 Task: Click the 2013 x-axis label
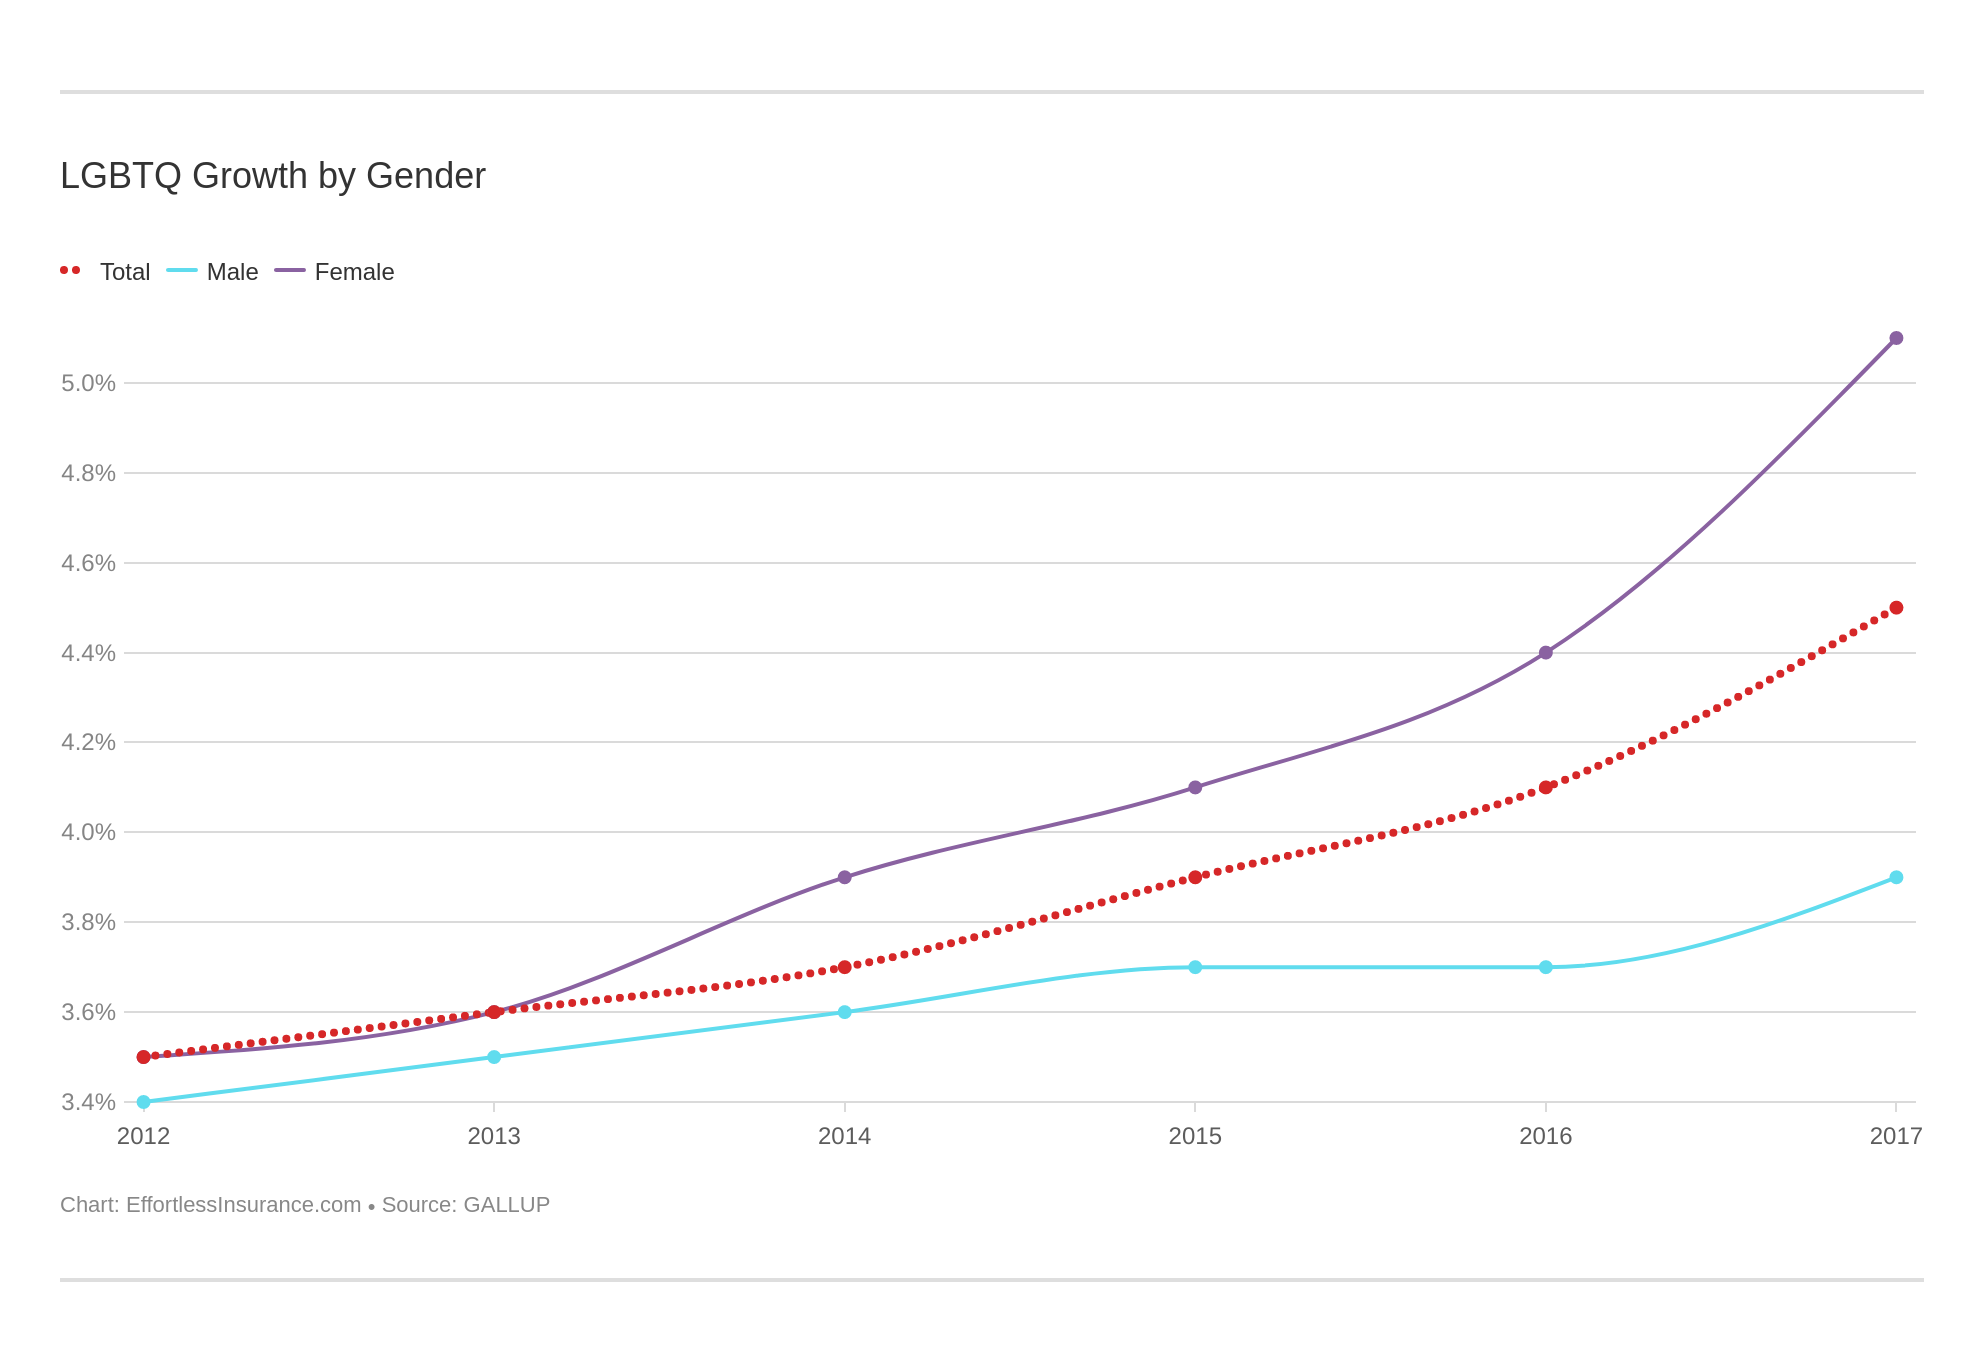(494, 1136)
